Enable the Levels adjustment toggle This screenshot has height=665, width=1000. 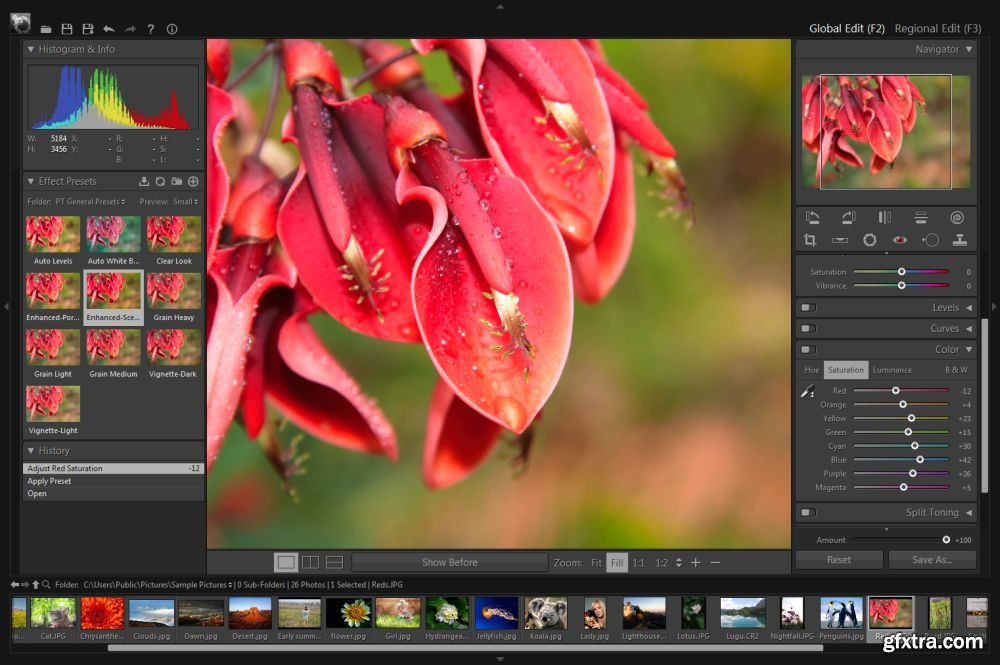[808, 308]
